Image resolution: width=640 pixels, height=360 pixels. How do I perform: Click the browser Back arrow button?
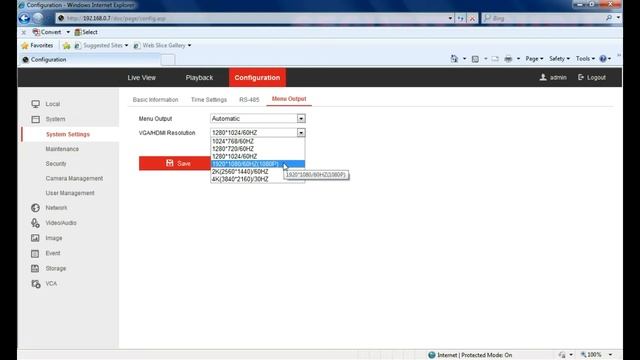(24, 18)
